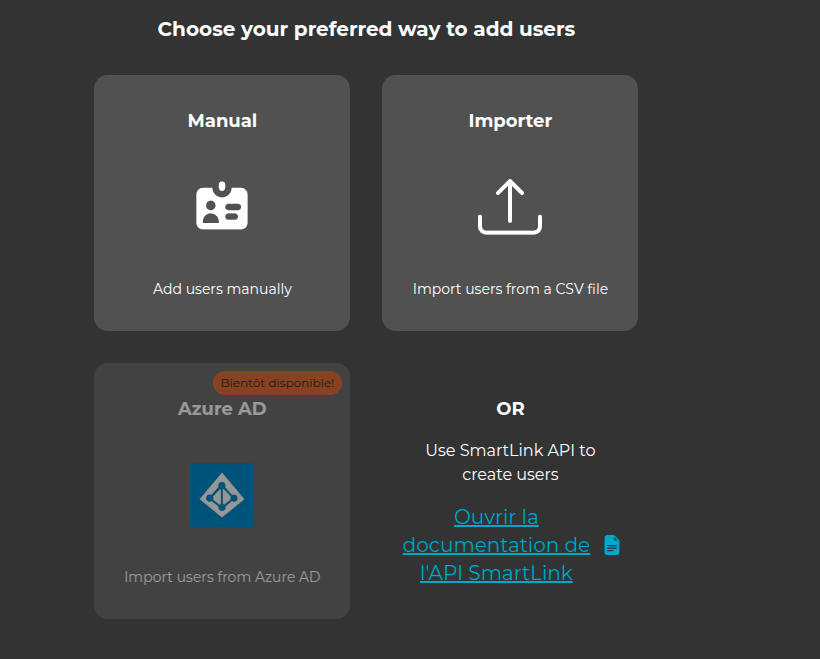This screenshot has width=820, height=659.
Task: Click the upward arrow of the import icon
Action: 509,195
